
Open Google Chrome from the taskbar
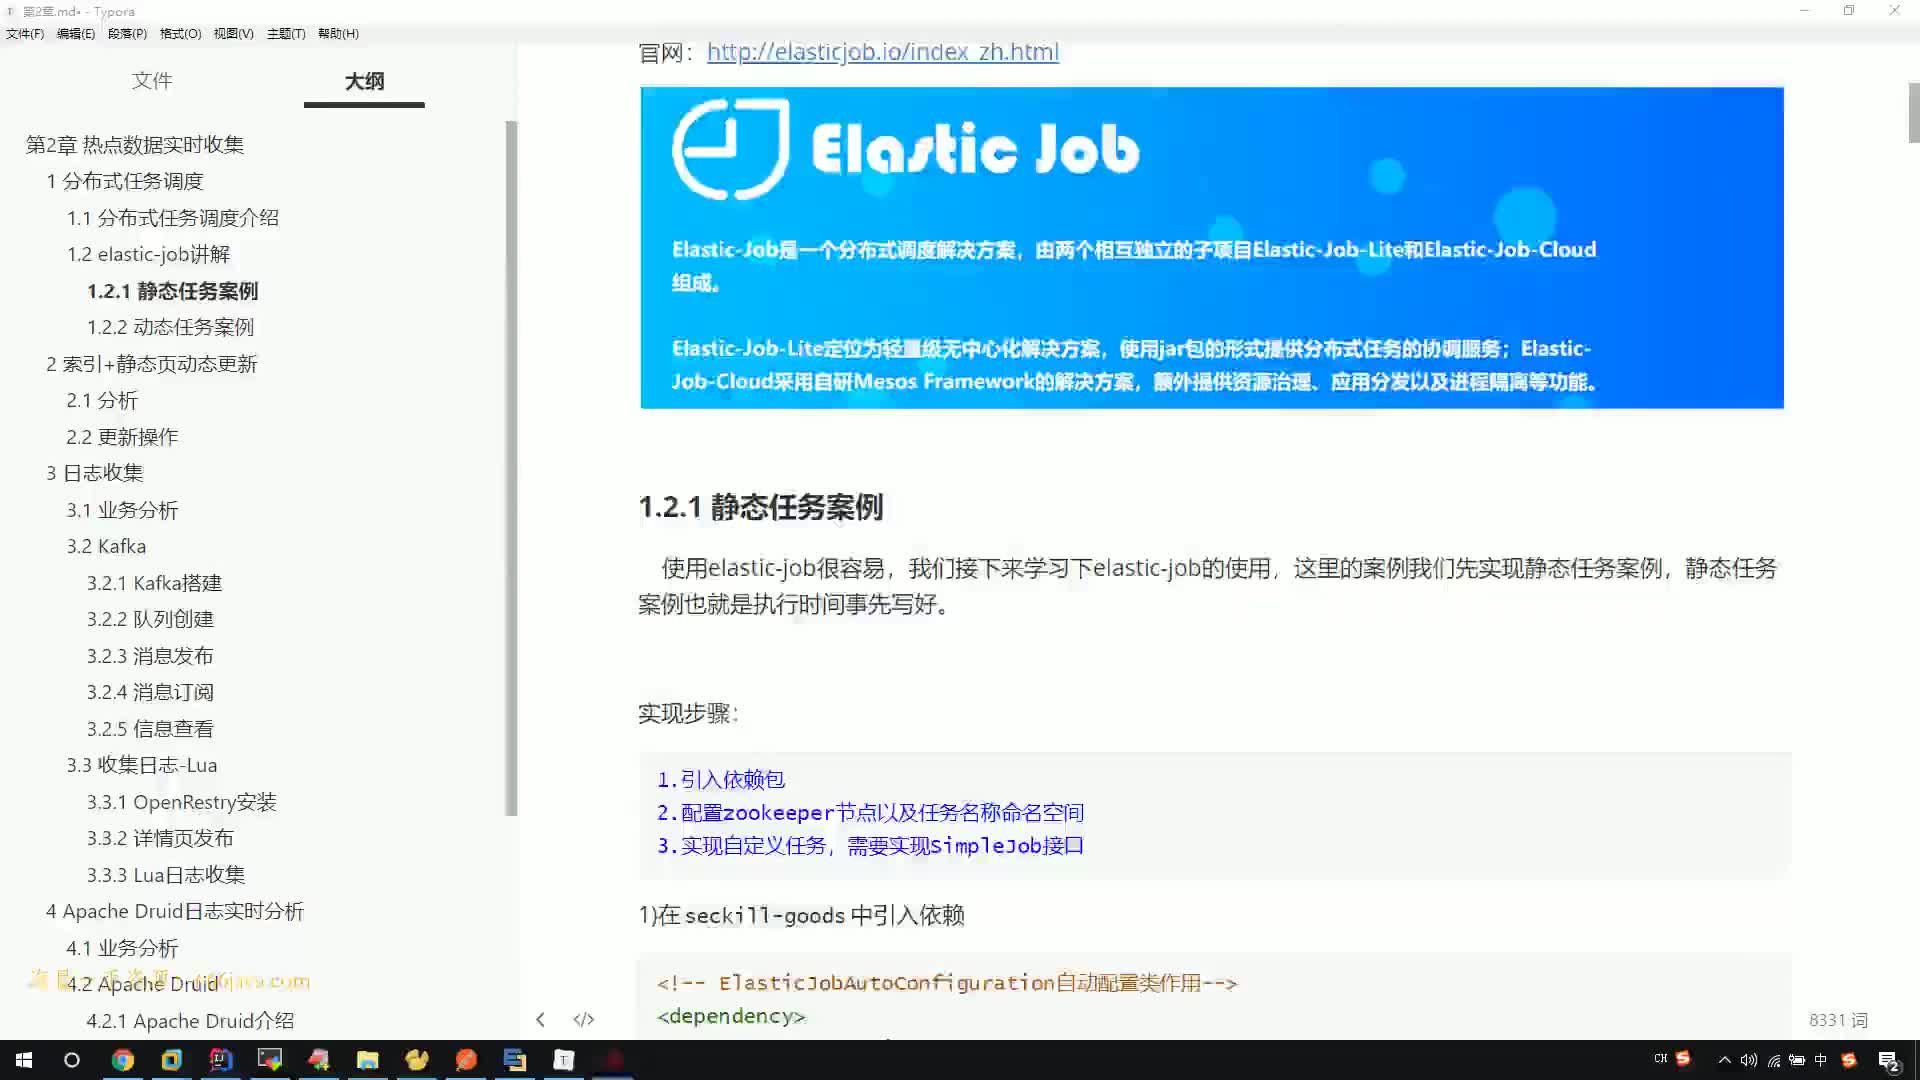tap(122, 1060)
